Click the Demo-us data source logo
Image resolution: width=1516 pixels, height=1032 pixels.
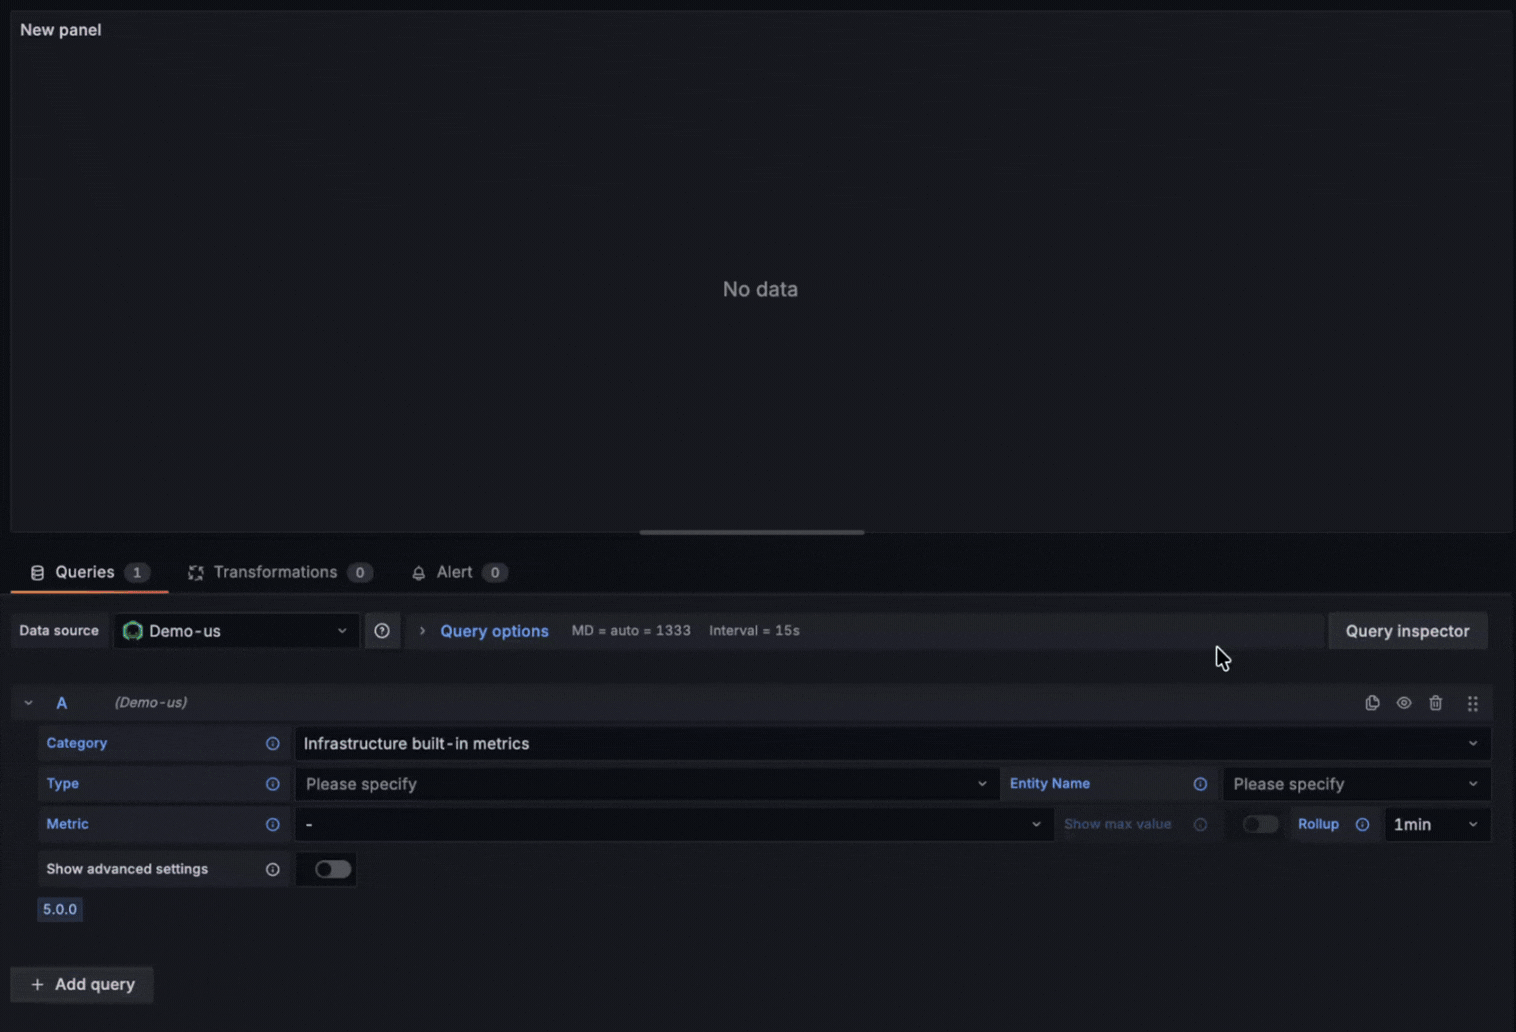(x=133, y=631)
